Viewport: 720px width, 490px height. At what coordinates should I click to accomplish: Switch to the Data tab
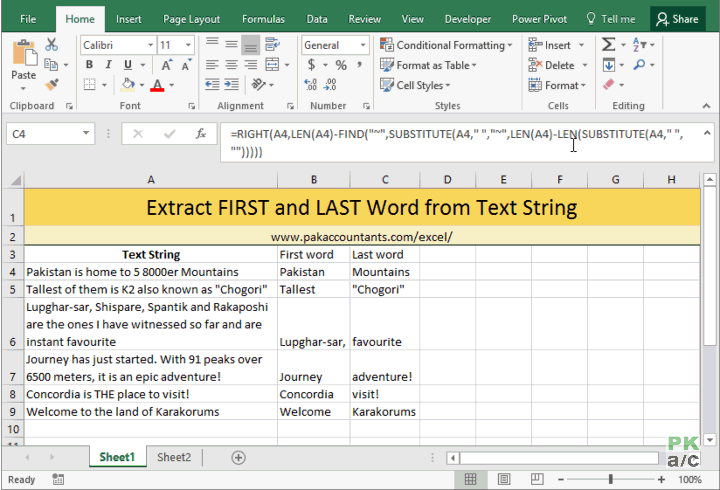[x=317, y=19]
